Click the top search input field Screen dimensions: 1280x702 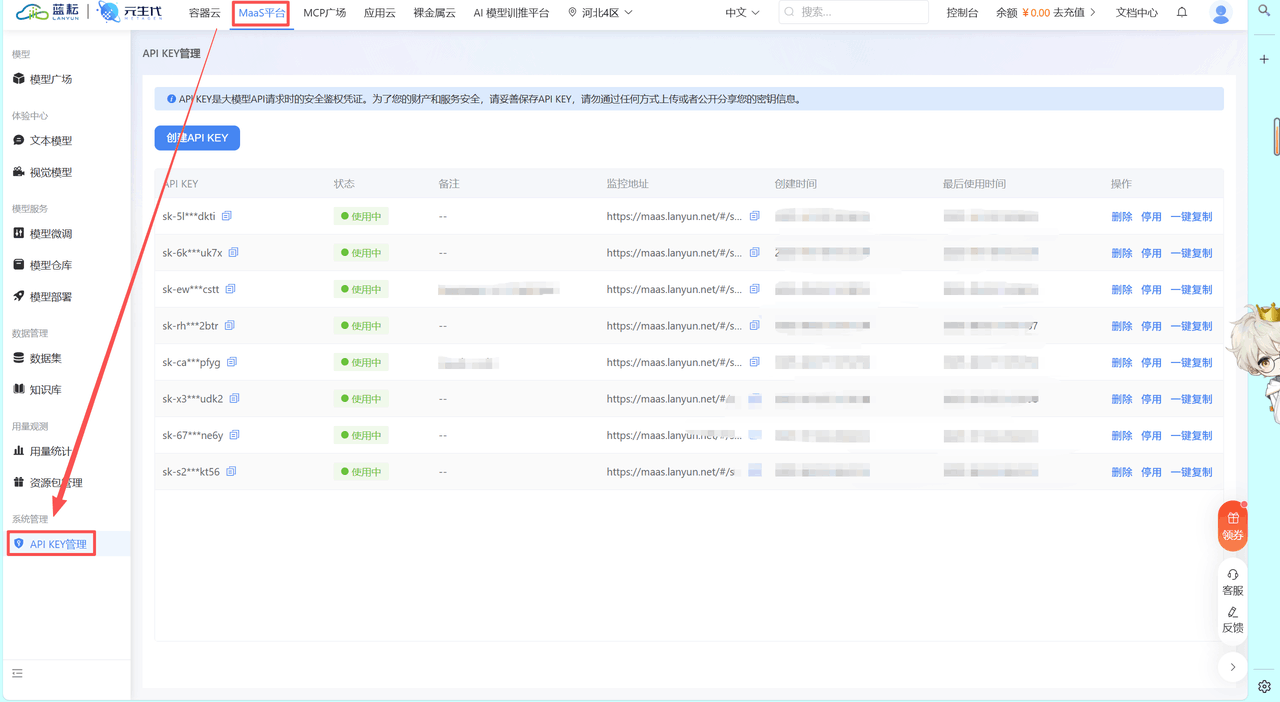tap(853, 13)
